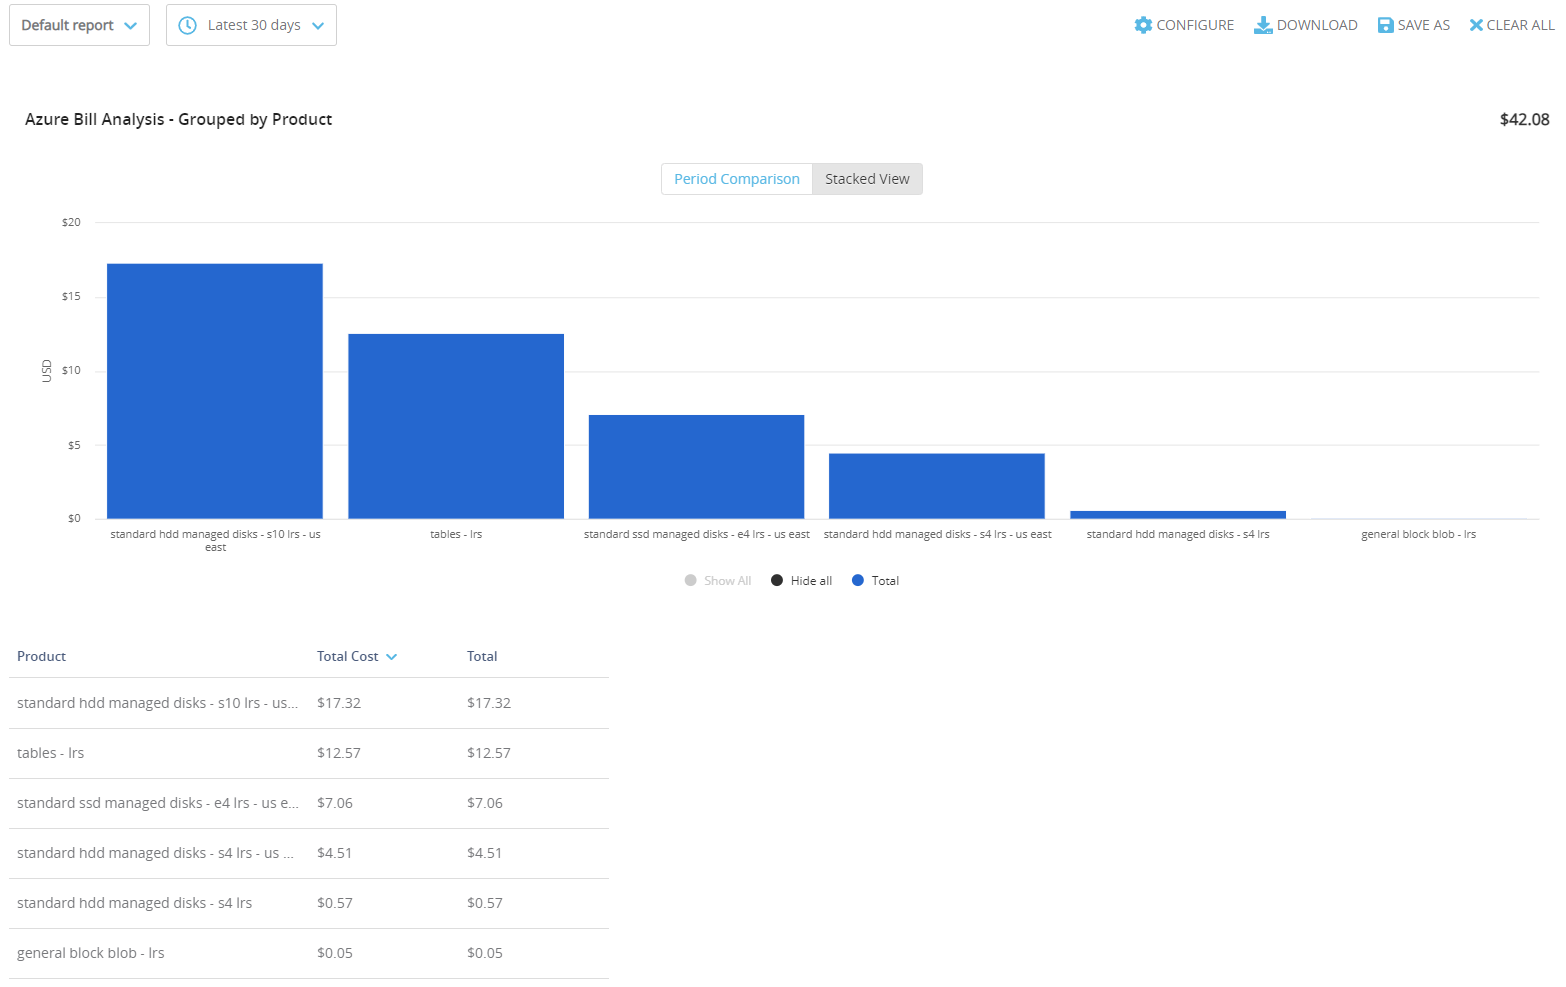Click the small standard hdd s4 lrs bar
This screenshot has width=1566, height=987.
point(1178,515)
